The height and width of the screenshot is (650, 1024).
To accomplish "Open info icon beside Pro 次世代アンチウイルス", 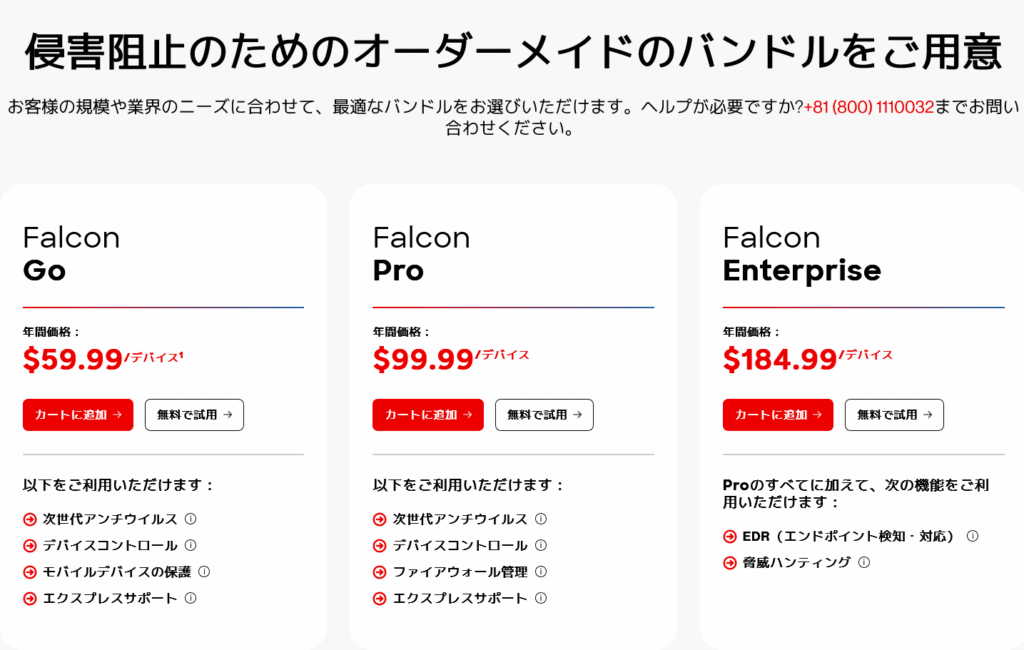I will pyautogui.click(x=541, y=519).
